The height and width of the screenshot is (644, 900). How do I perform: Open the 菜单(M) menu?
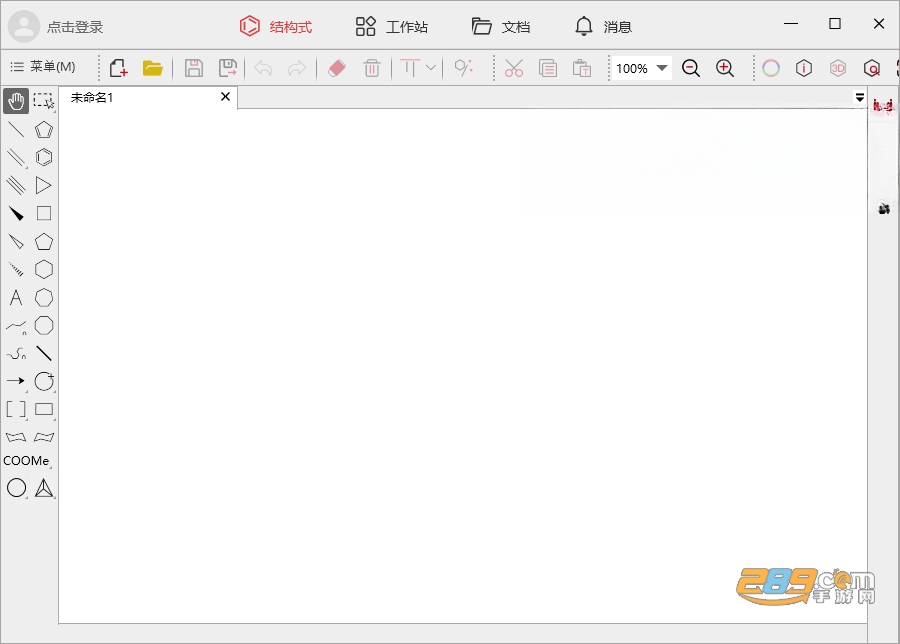click(x=43, y=67)
